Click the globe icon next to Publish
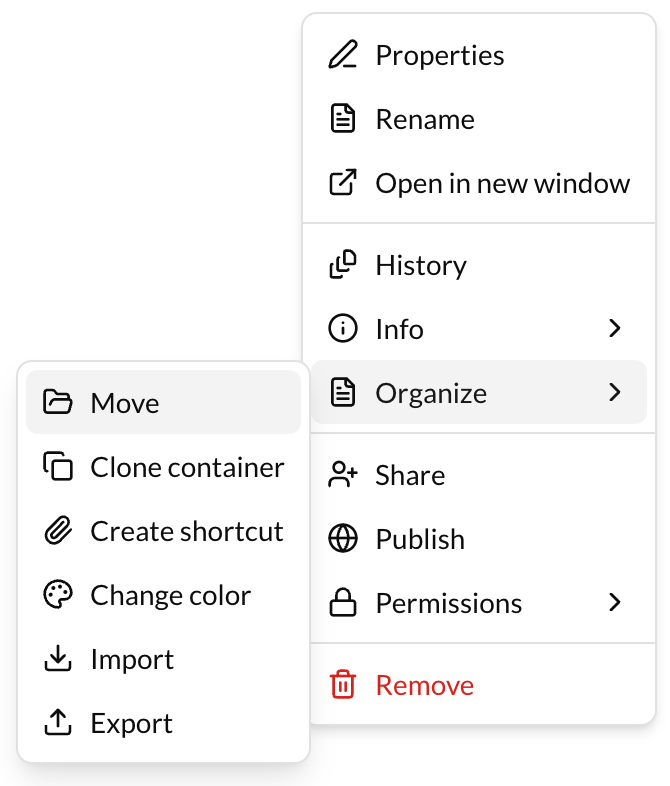This screenshot has width=670, height=786. pos(343,538)
